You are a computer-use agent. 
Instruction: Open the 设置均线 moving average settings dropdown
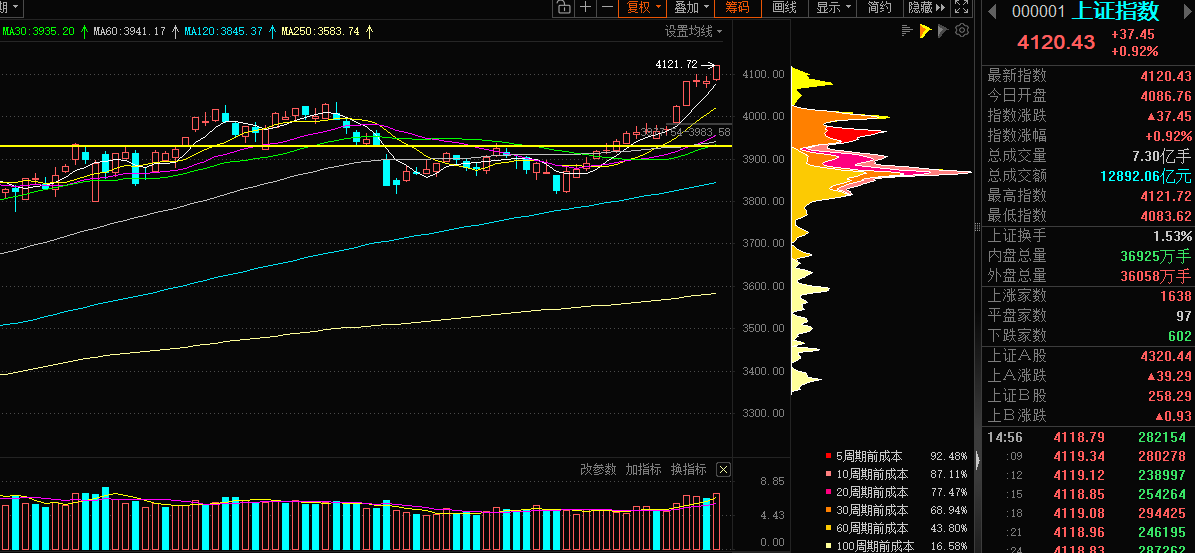[694, 31]
